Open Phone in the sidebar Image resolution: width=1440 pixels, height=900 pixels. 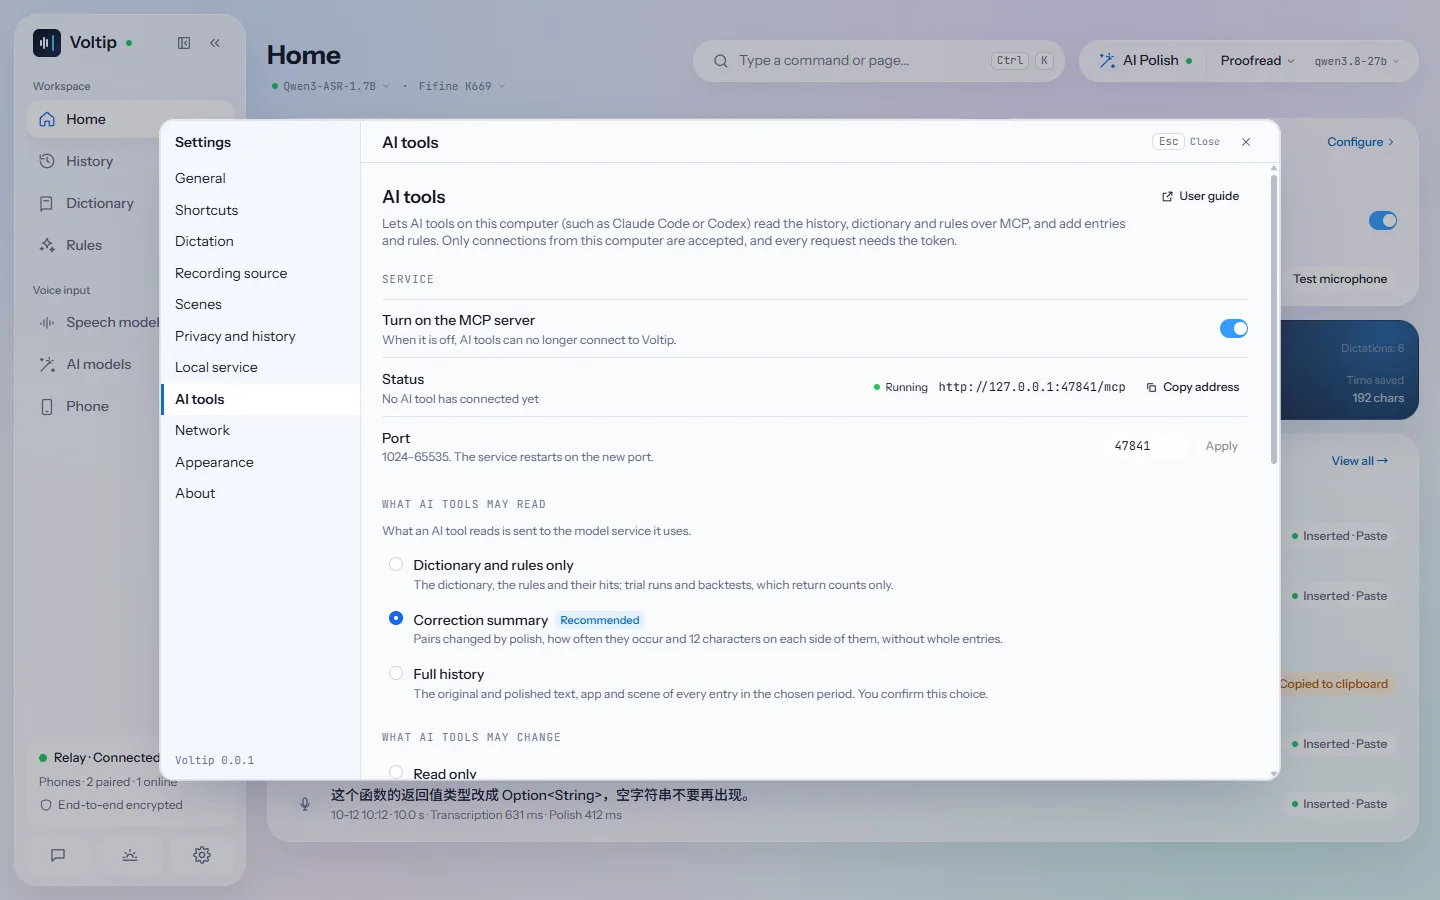click(x=95, y=406)
